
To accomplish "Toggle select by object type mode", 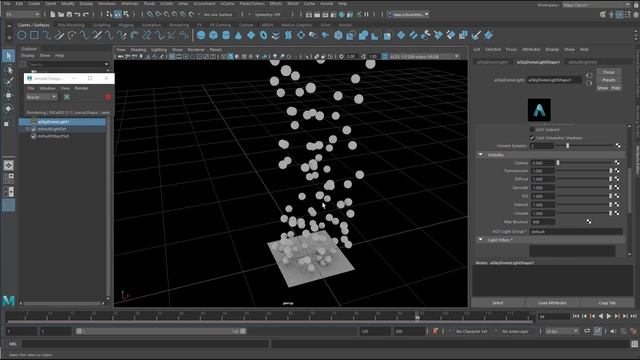I will pos(118,14).
